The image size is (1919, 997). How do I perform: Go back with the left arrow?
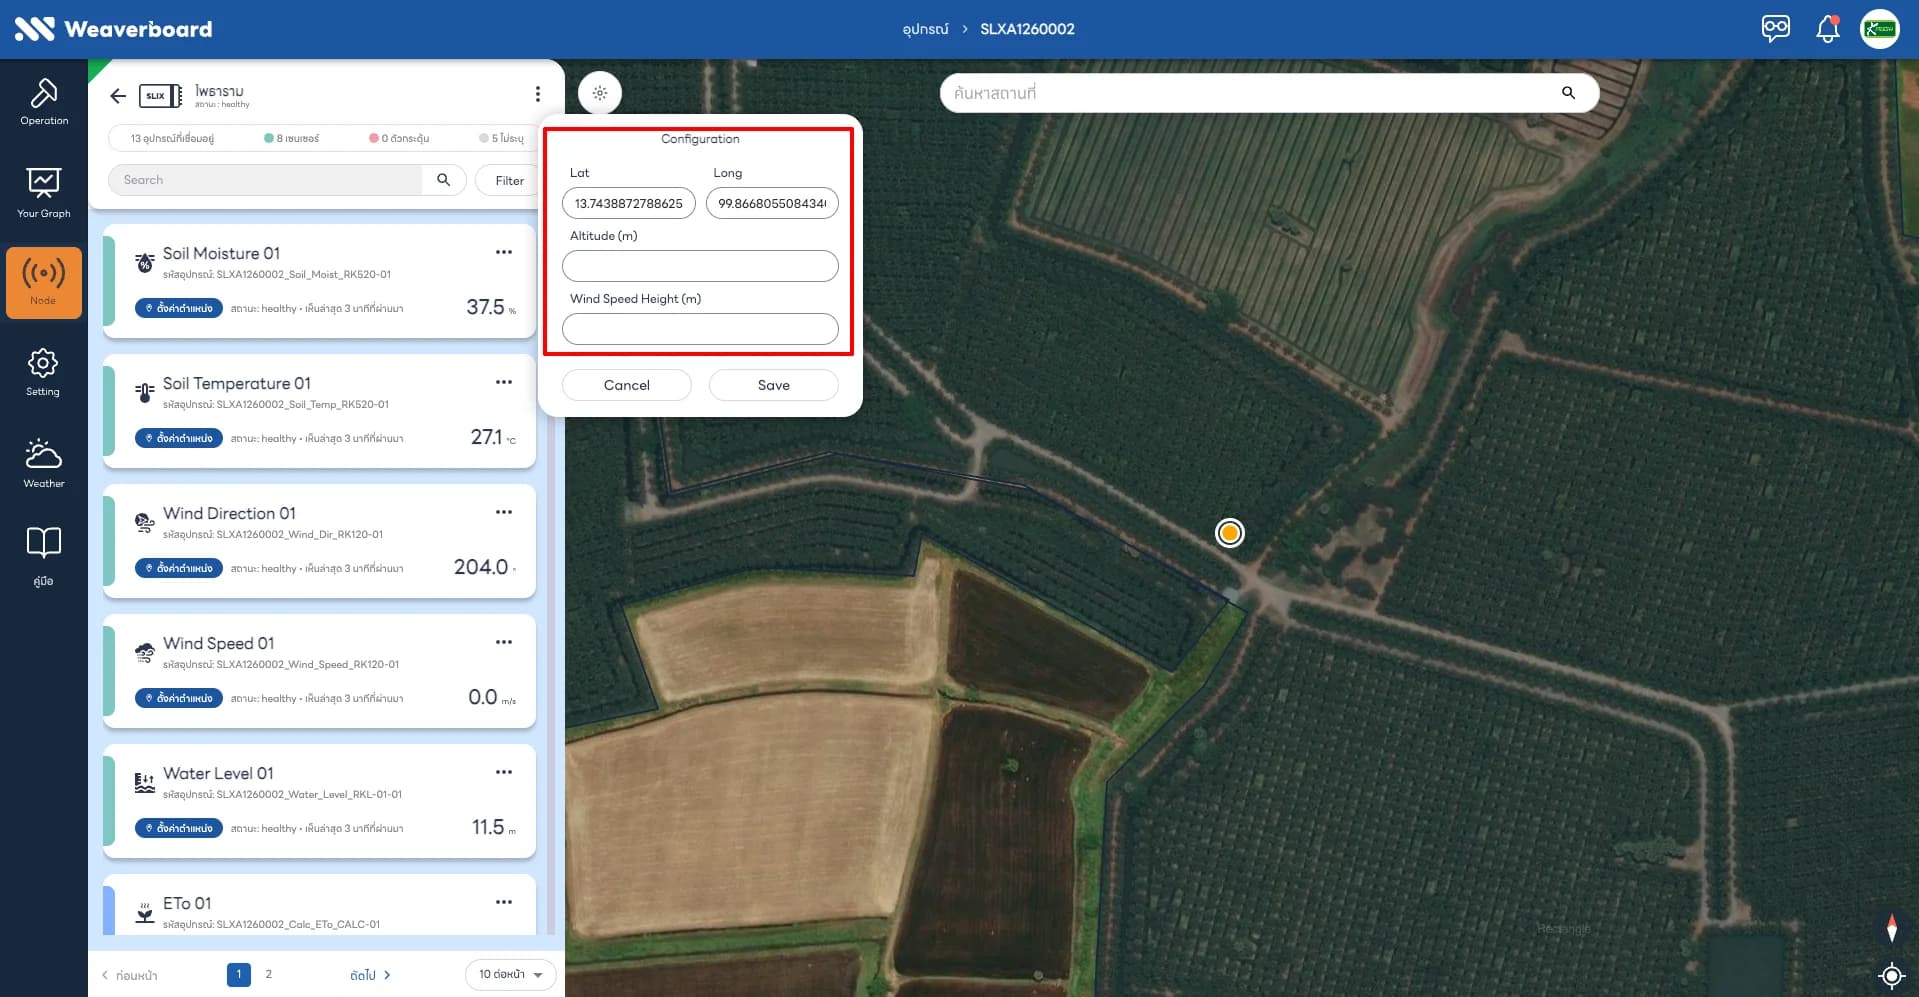point(118,96)
